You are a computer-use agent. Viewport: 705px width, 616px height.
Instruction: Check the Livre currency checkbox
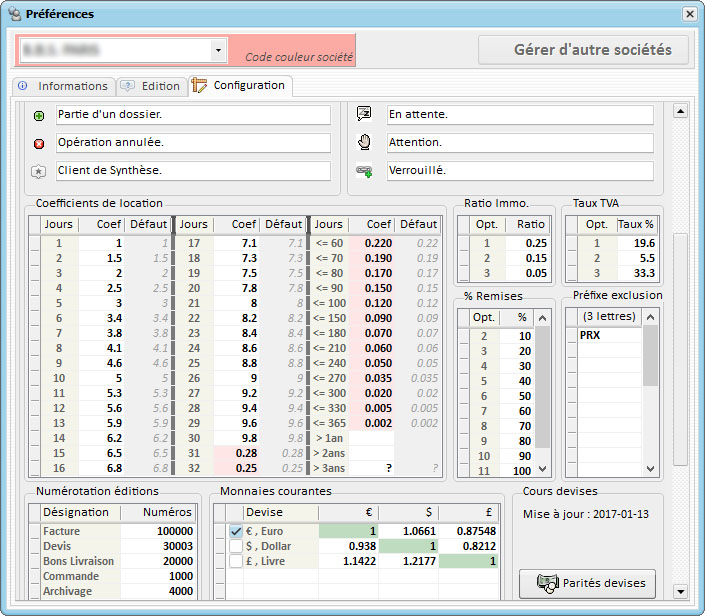[x=236, y=563]
